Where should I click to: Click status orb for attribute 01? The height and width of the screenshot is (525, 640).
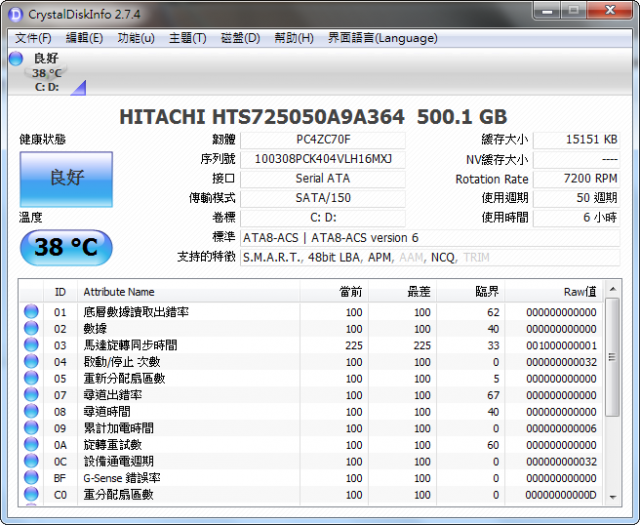[31, 311]
